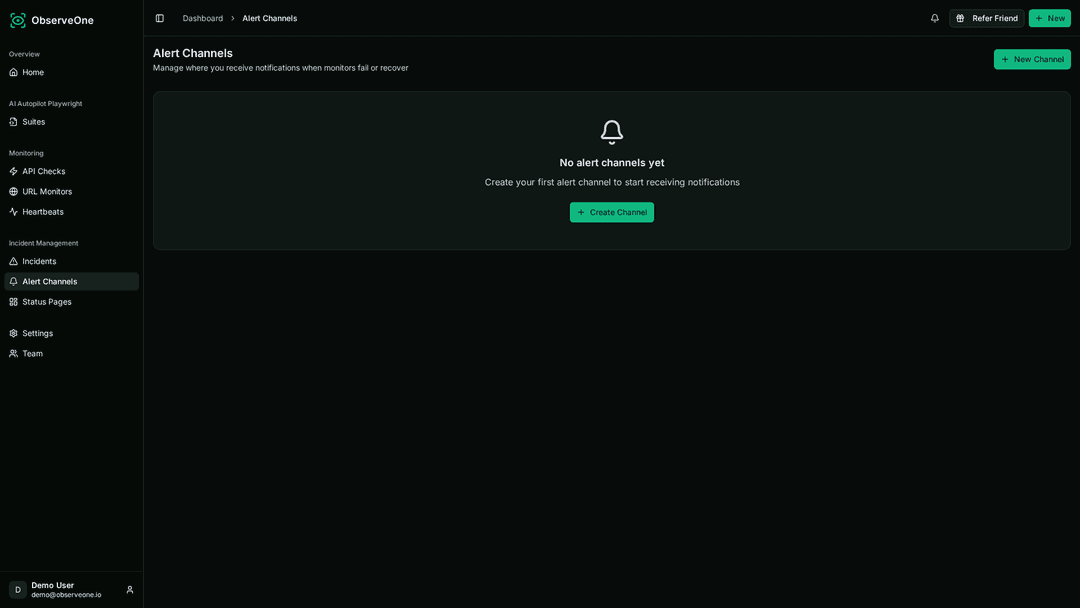Follow the Dashboard breadcrumb link
Viewport: 1080px width, 608px height.
(202, 19)
